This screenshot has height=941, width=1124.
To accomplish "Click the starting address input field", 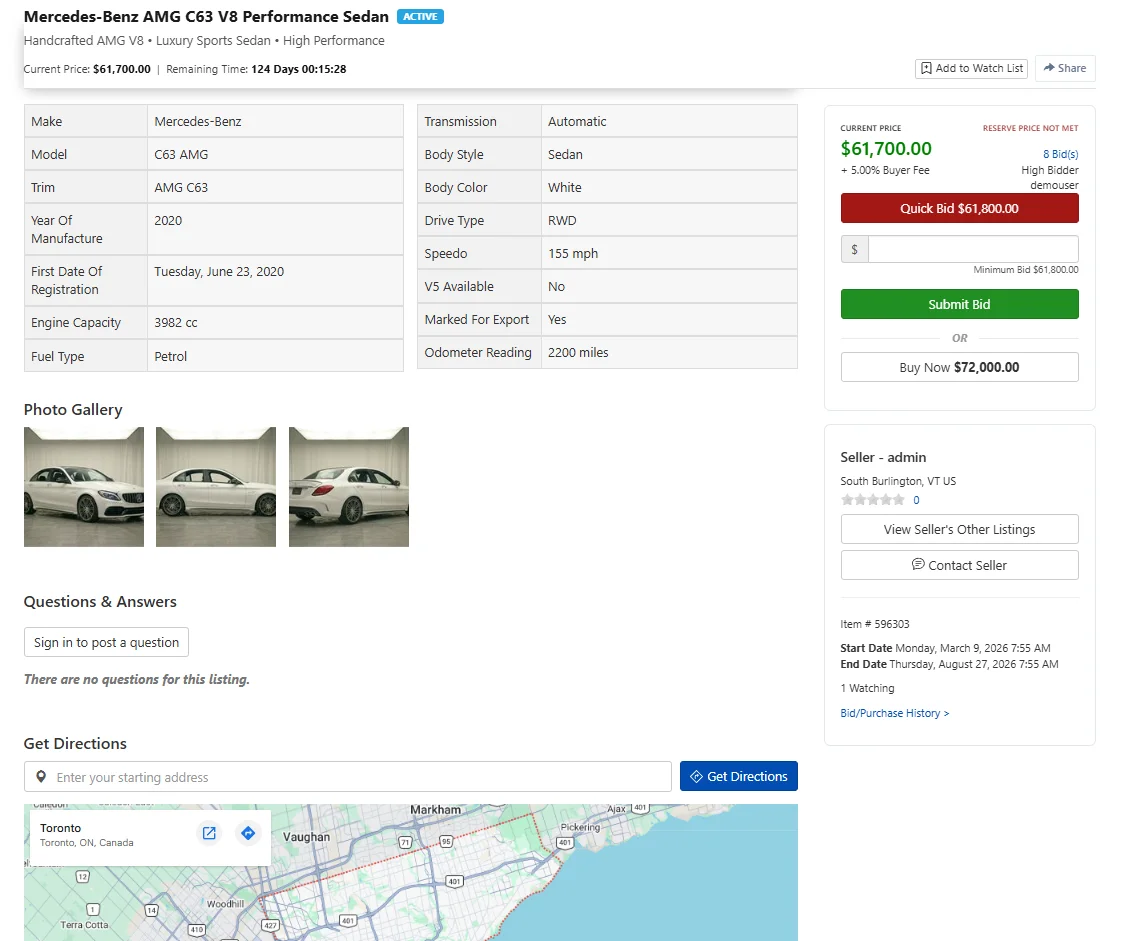I will click(348, 777).
